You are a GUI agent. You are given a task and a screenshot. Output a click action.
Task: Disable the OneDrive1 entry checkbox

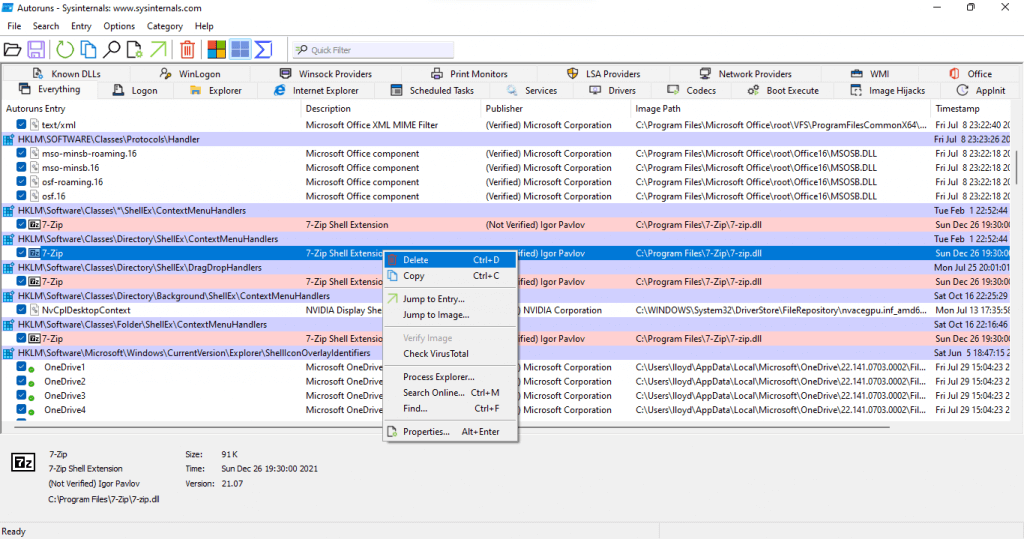[22, 367]
